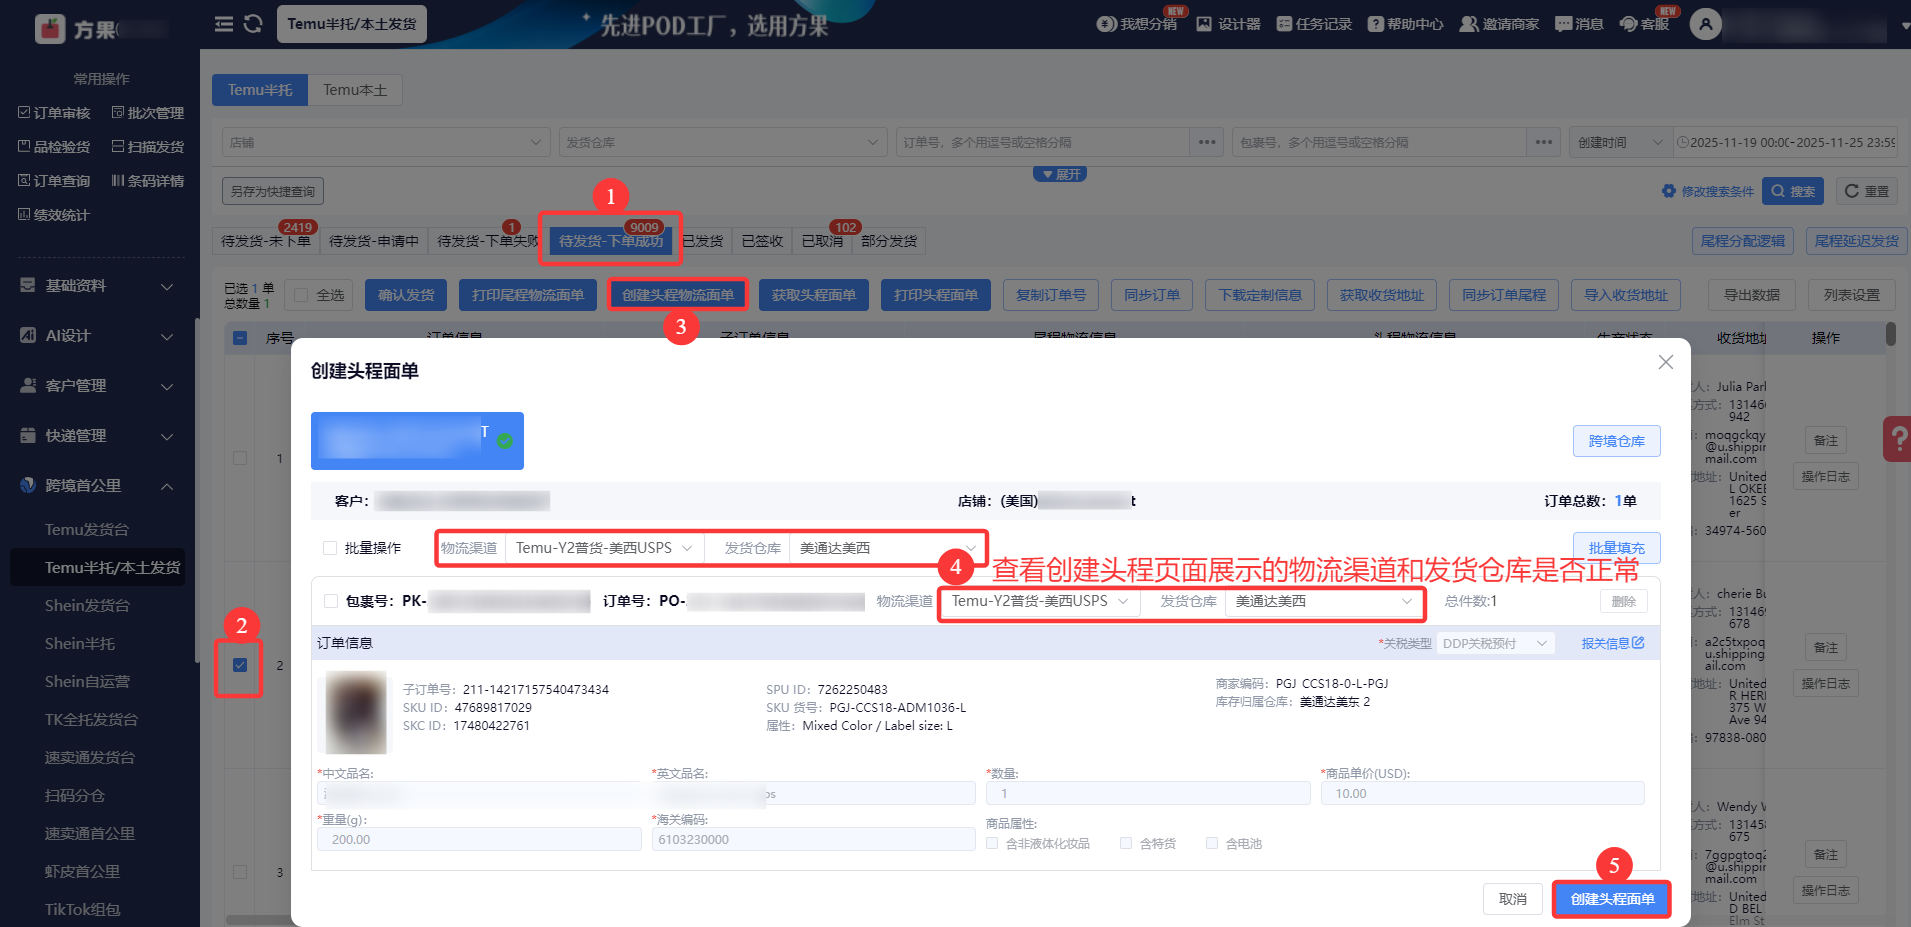This screenshot has width=1911, height=927.
Task: Click the 删除 button for the package
Action: (x=1623, y=601)
